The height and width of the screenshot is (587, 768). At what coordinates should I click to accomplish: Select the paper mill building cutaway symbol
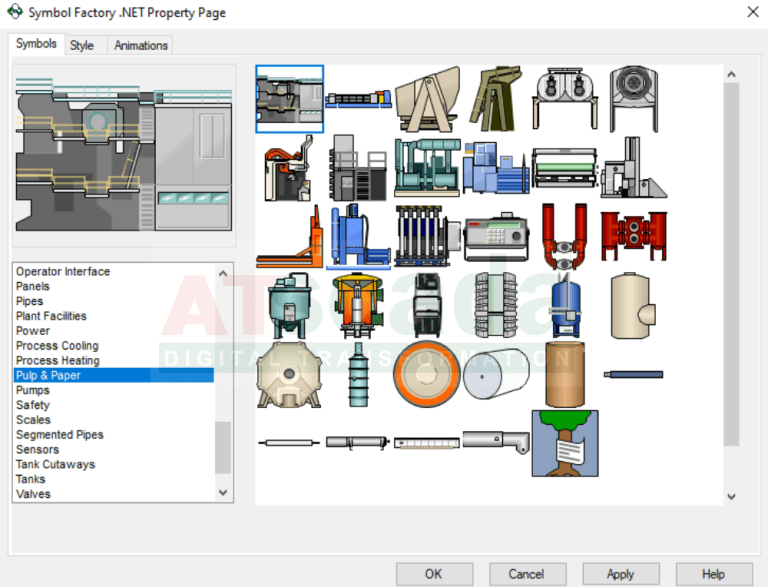289,99
